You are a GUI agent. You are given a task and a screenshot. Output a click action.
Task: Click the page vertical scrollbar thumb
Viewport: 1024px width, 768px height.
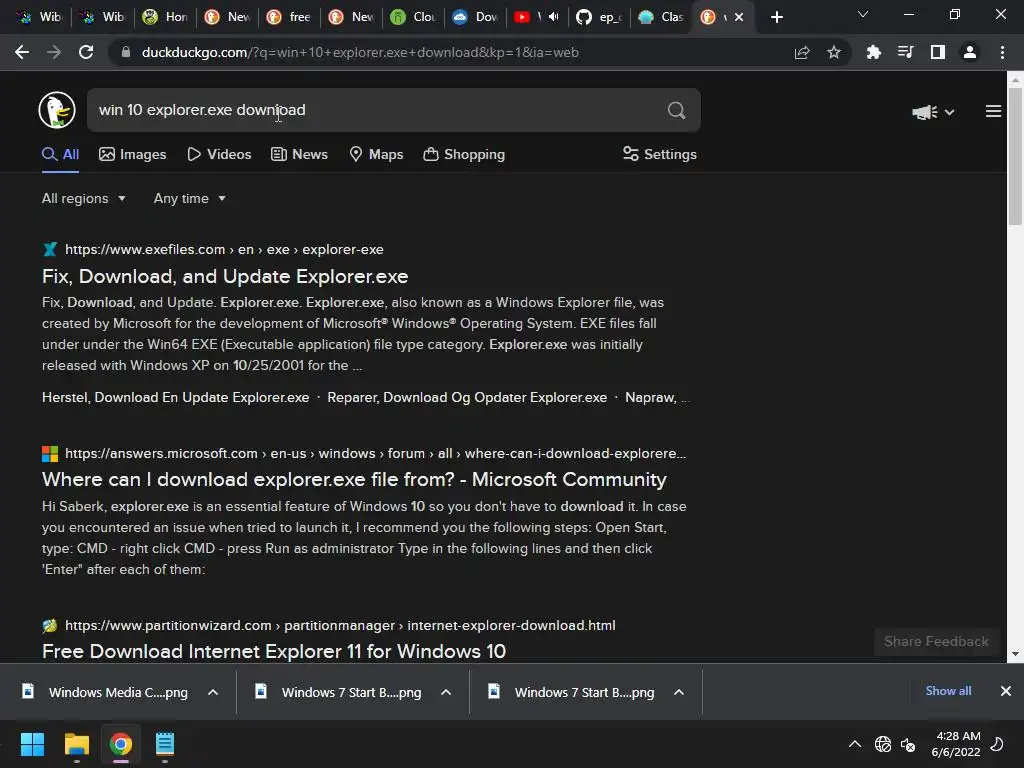point(1015,156)
